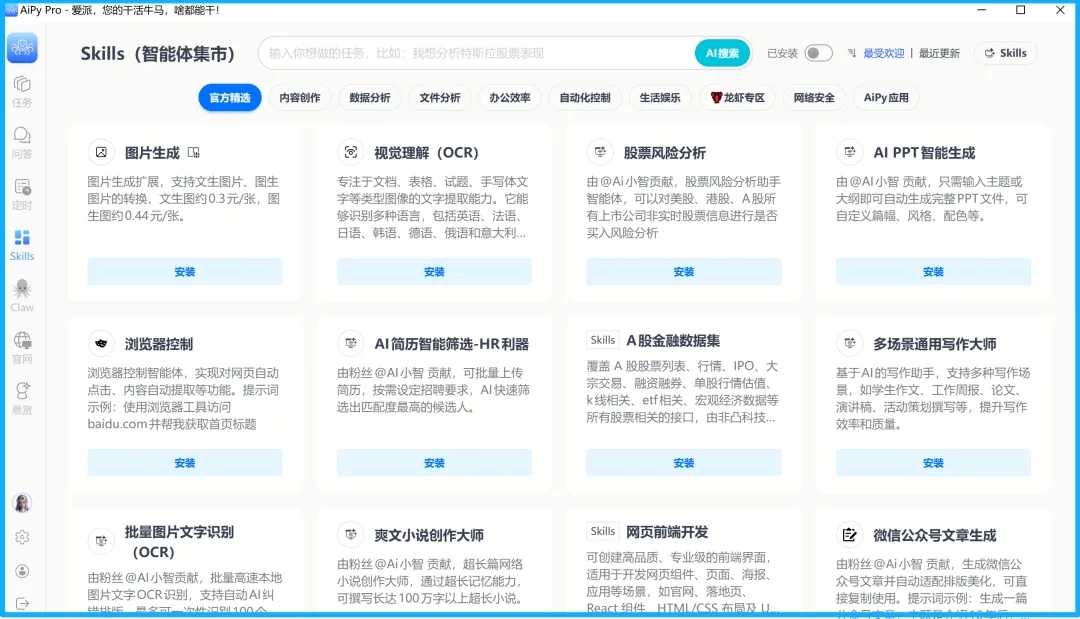Toggle the 已安装 filter switch
This screenshot has height=619, width=1080.
tap(818, 53)
